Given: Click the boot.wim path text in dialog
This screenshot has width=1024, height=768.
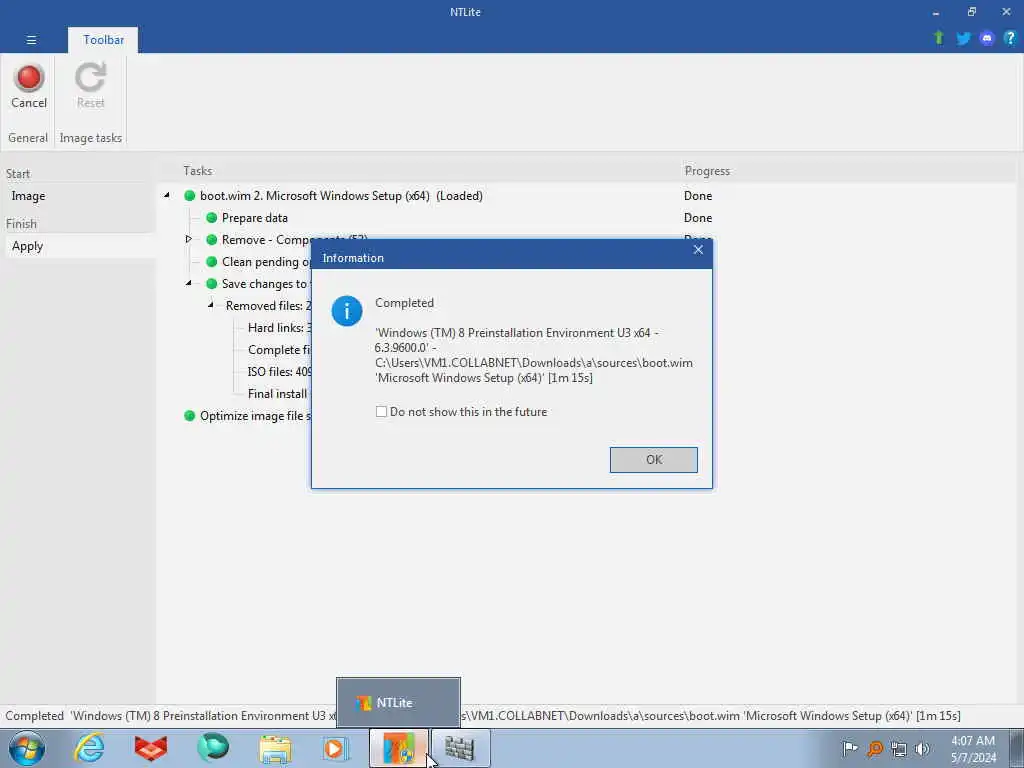Looking at the screenshot, I should (534, 363).
